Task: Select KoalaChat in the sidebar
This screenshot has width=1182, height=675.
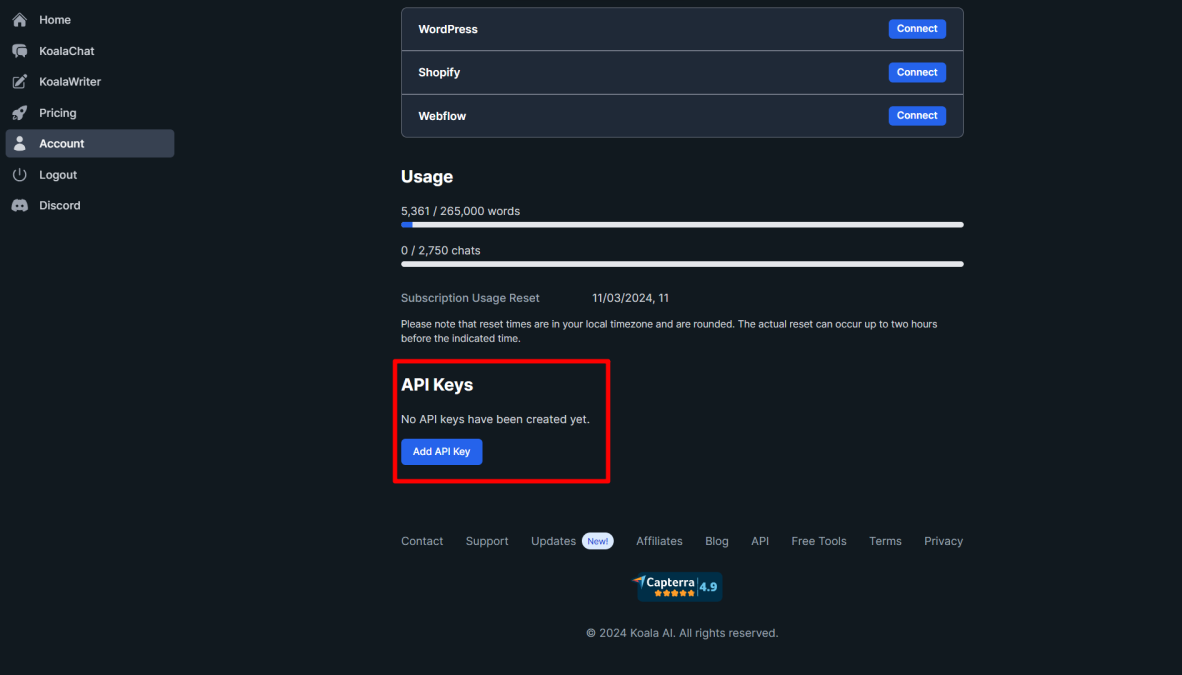Action: point(65,50)
